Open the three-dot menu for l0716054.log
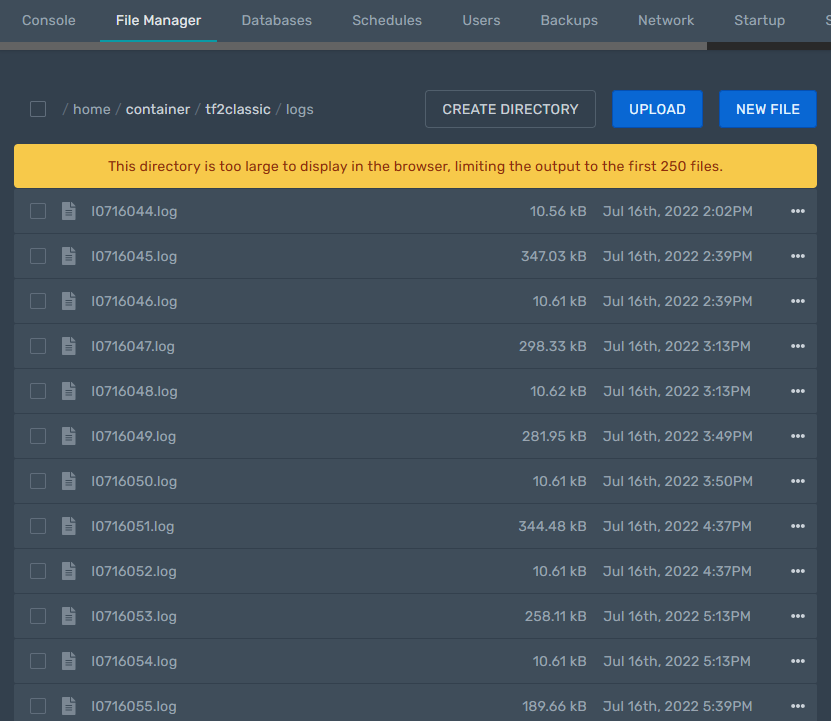 (x=798, y=661)
